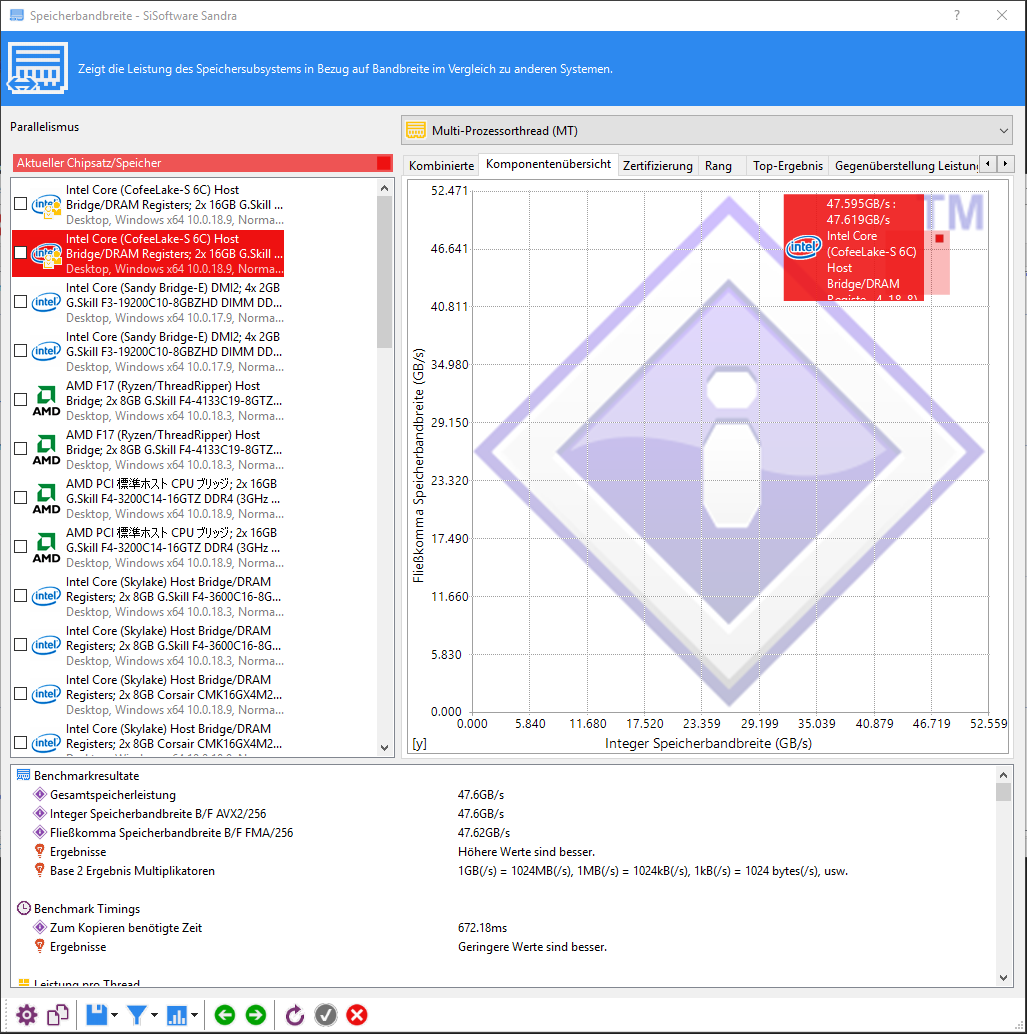1027x1034 pixels.
Task: Click Intel logo in the chart tooltip
Action: 803,247
